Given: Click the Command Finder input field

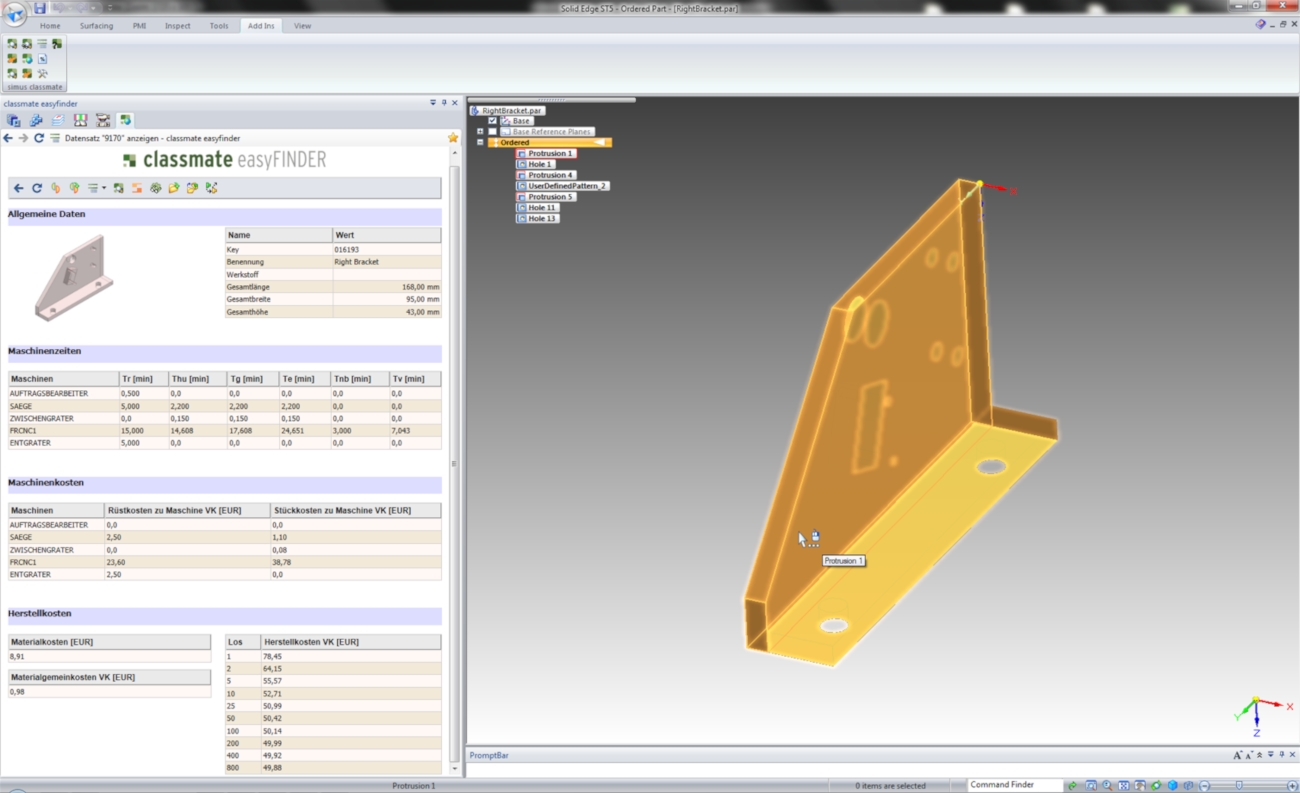Looking at the screenshot, I should [1015, 785].
